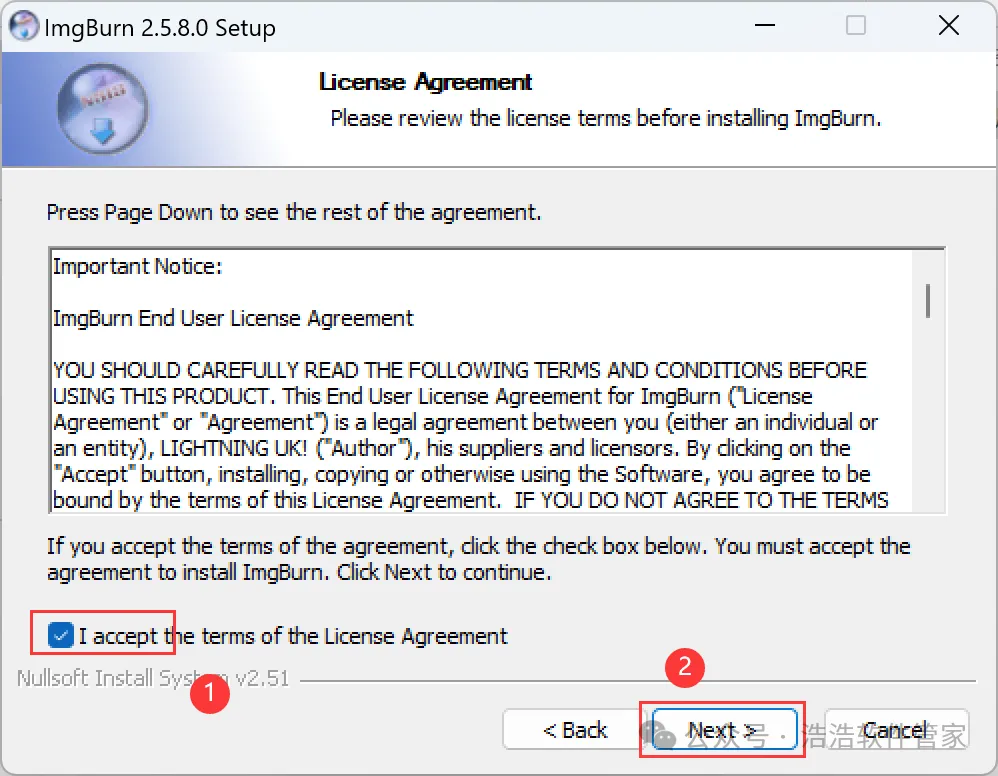This screenshot has width=998, height=776.
Task: Click 'Please review the license terms' subtitle
Action: point(606,118)
